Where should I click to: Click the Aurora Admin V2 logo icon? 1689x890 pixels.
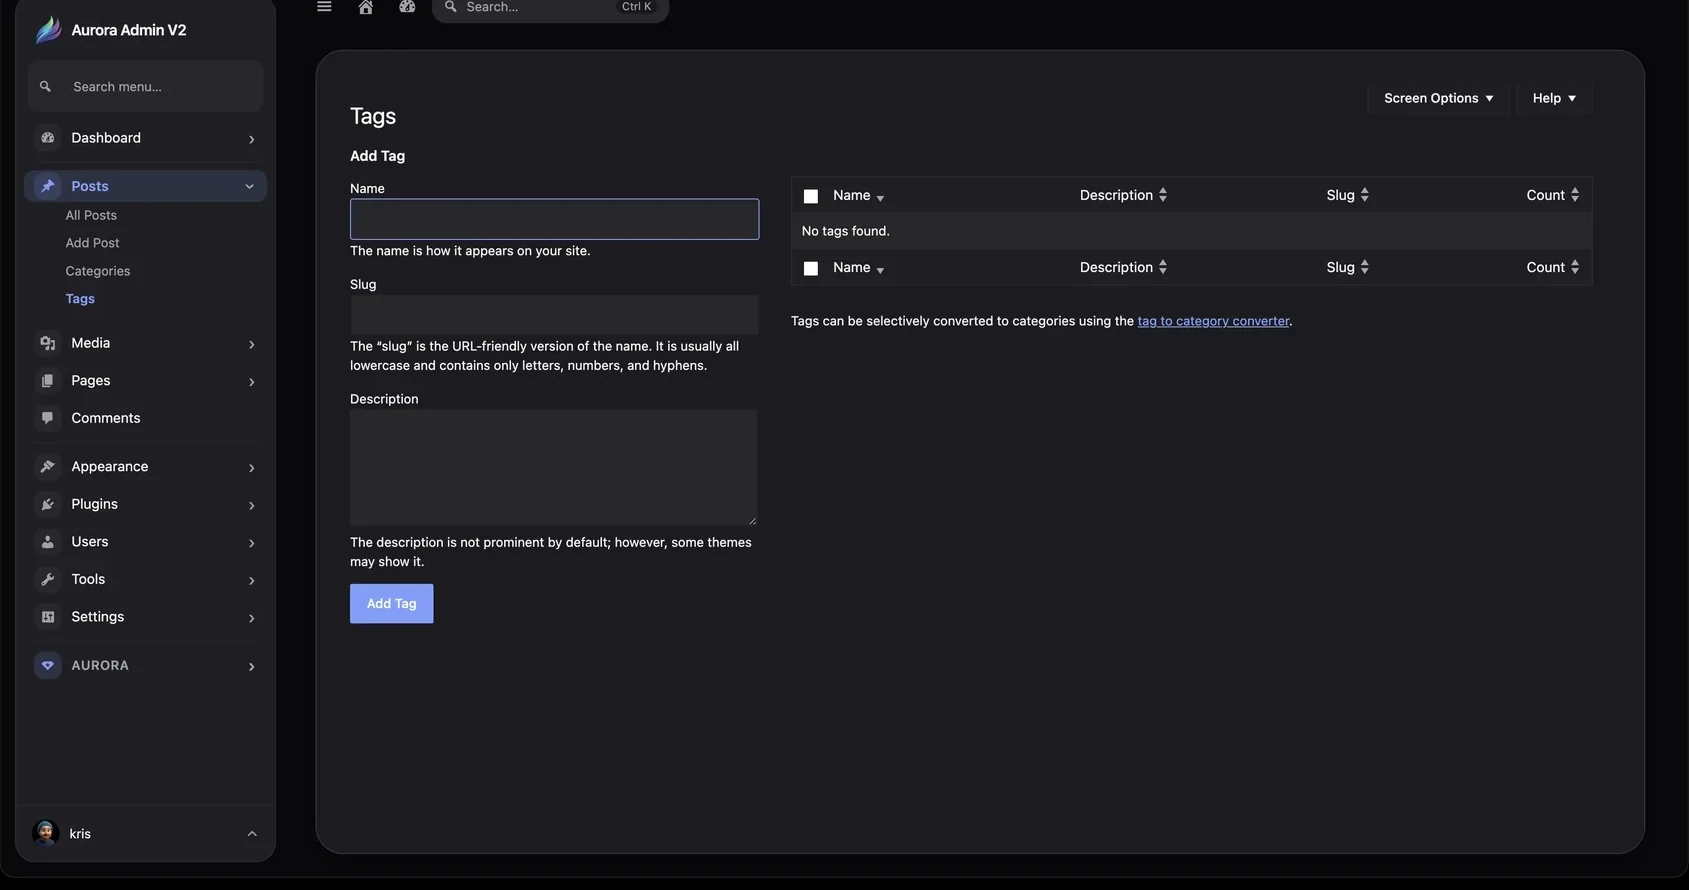tap(48, 30)
